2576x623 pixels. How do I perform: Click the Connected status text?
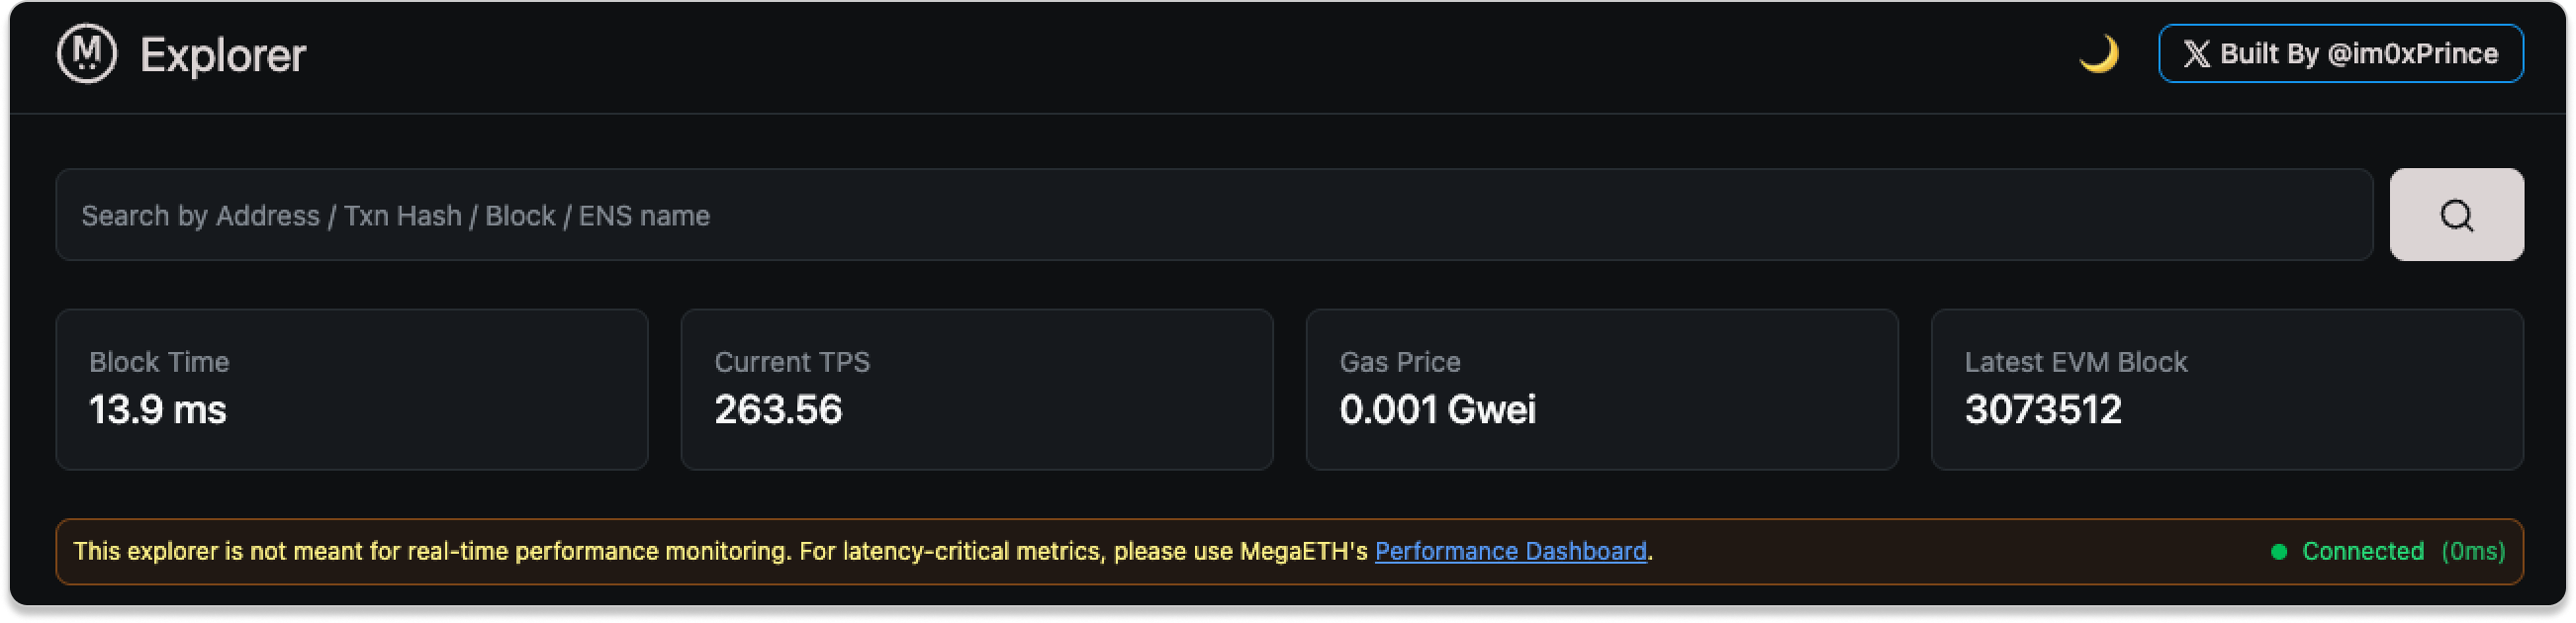coord(2363,551)
